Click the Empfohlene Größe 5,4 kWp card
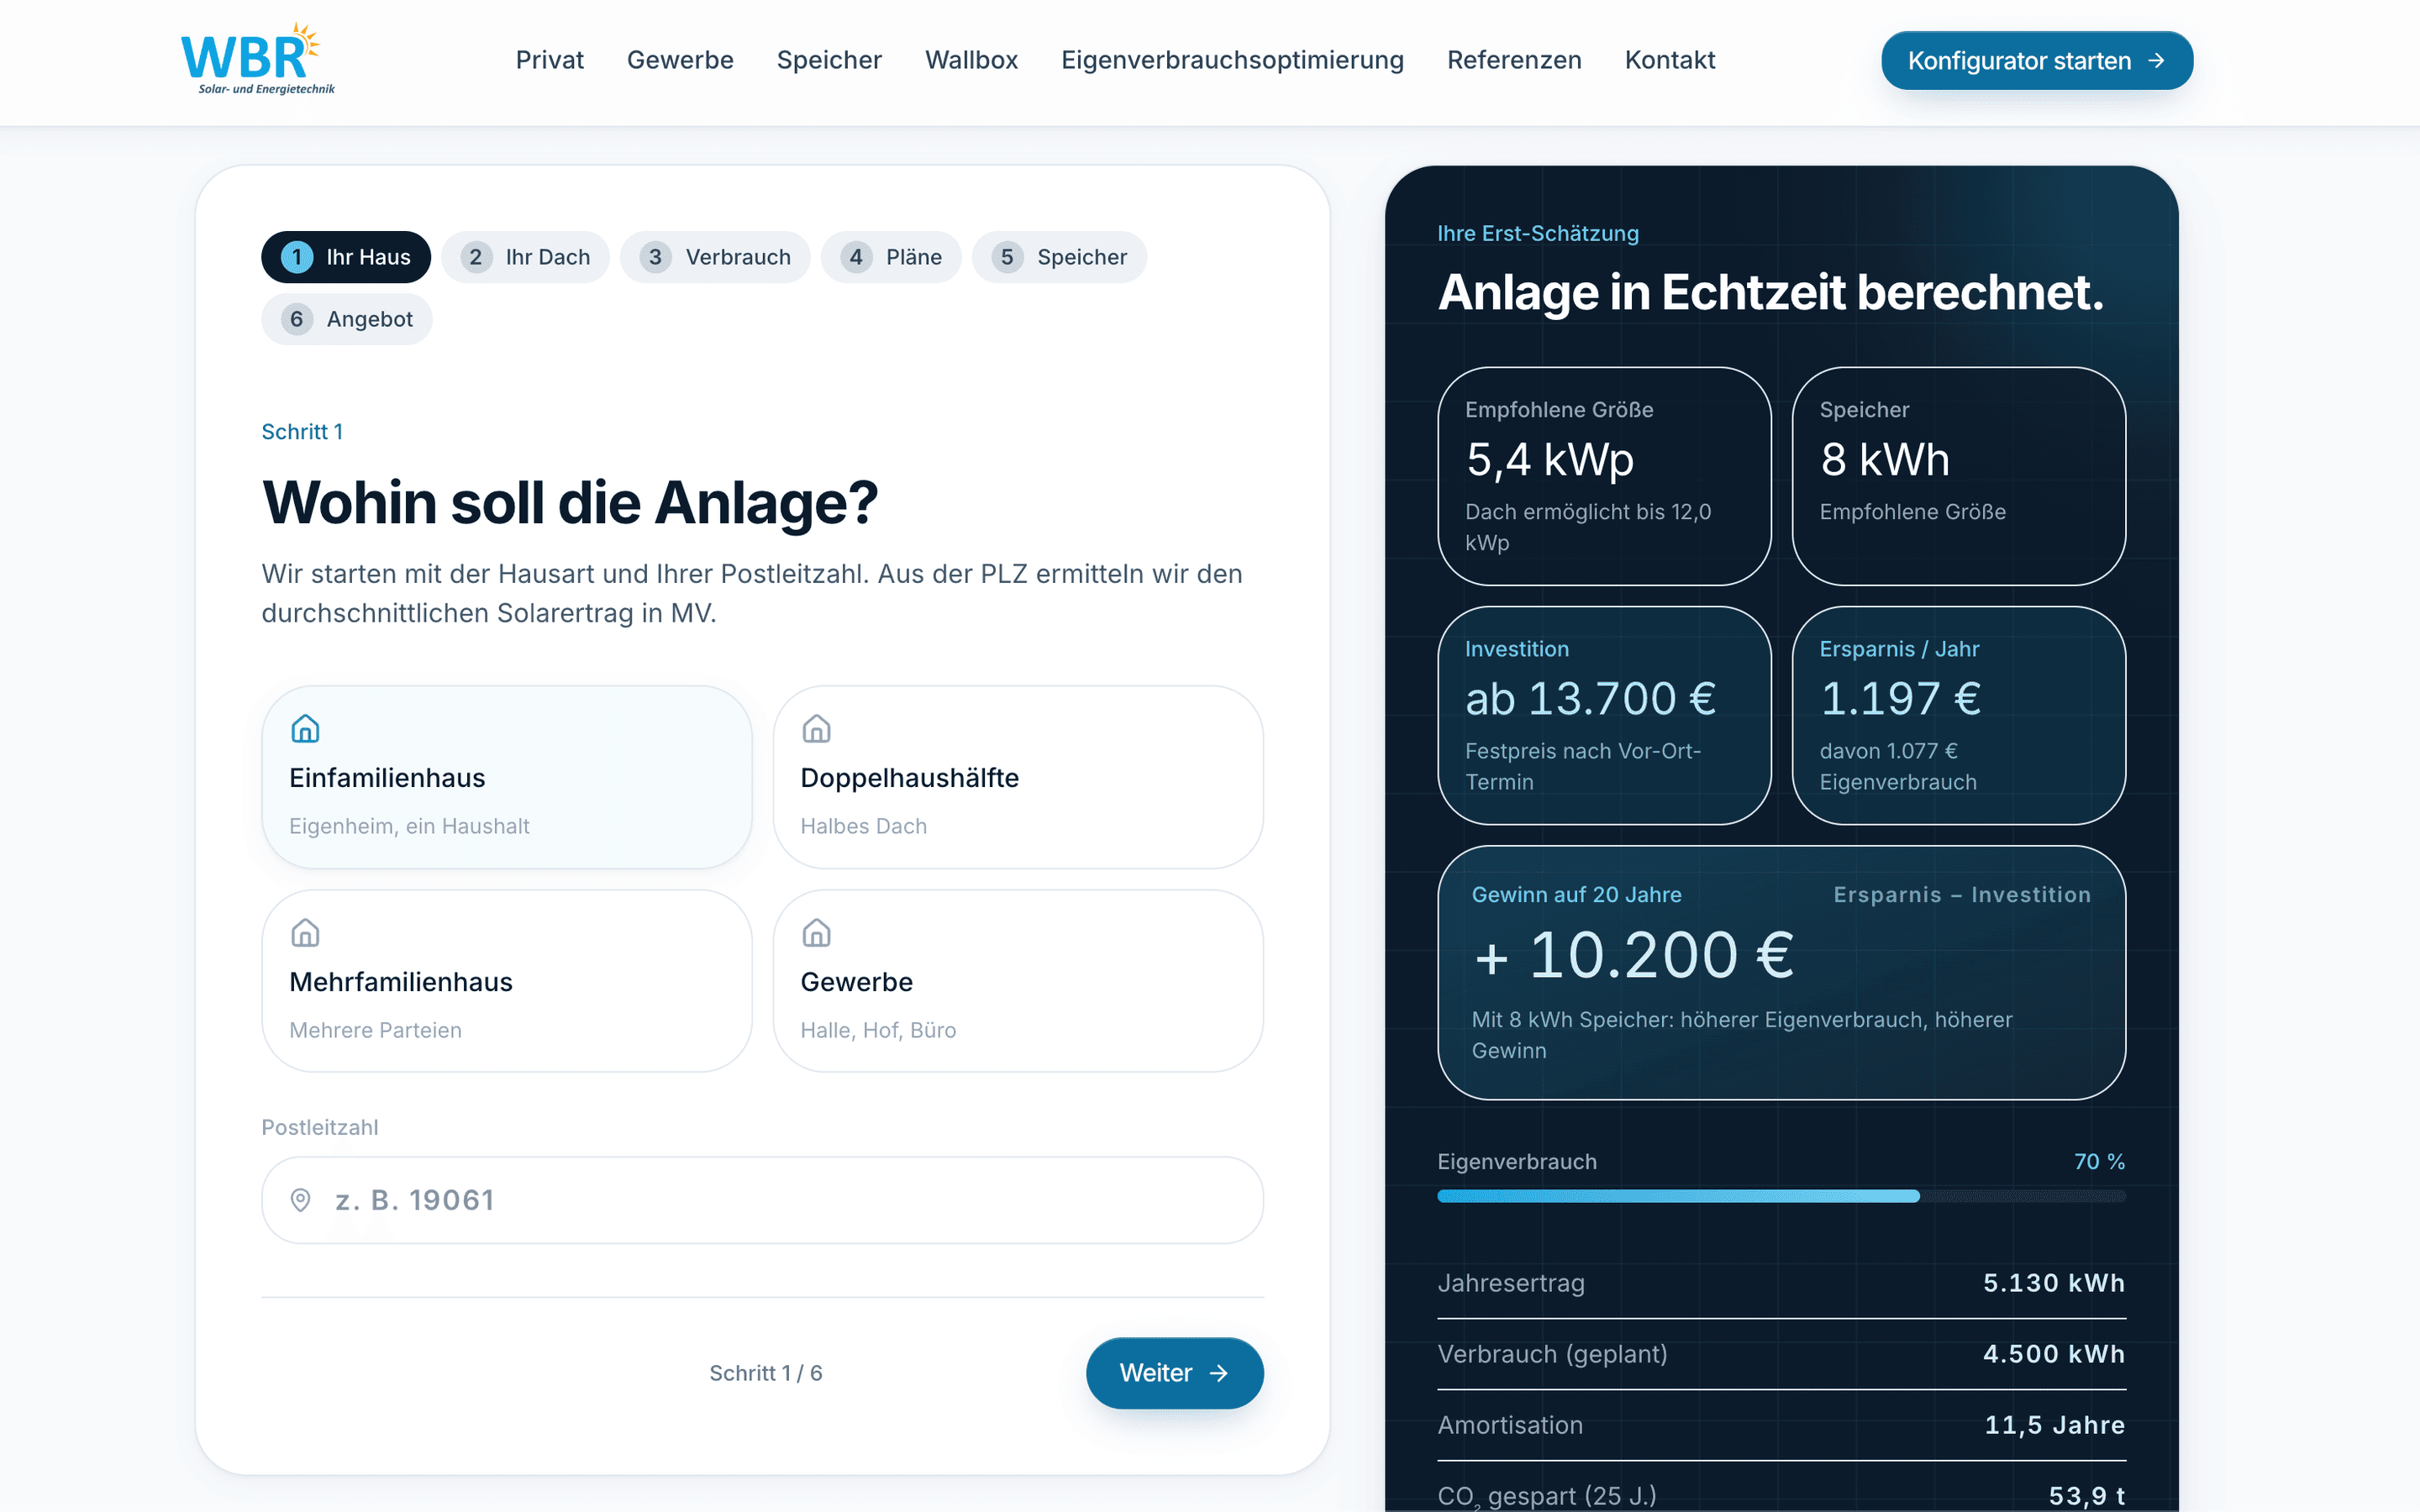Viewport: 2420px width, 1512px height. 1604,476
